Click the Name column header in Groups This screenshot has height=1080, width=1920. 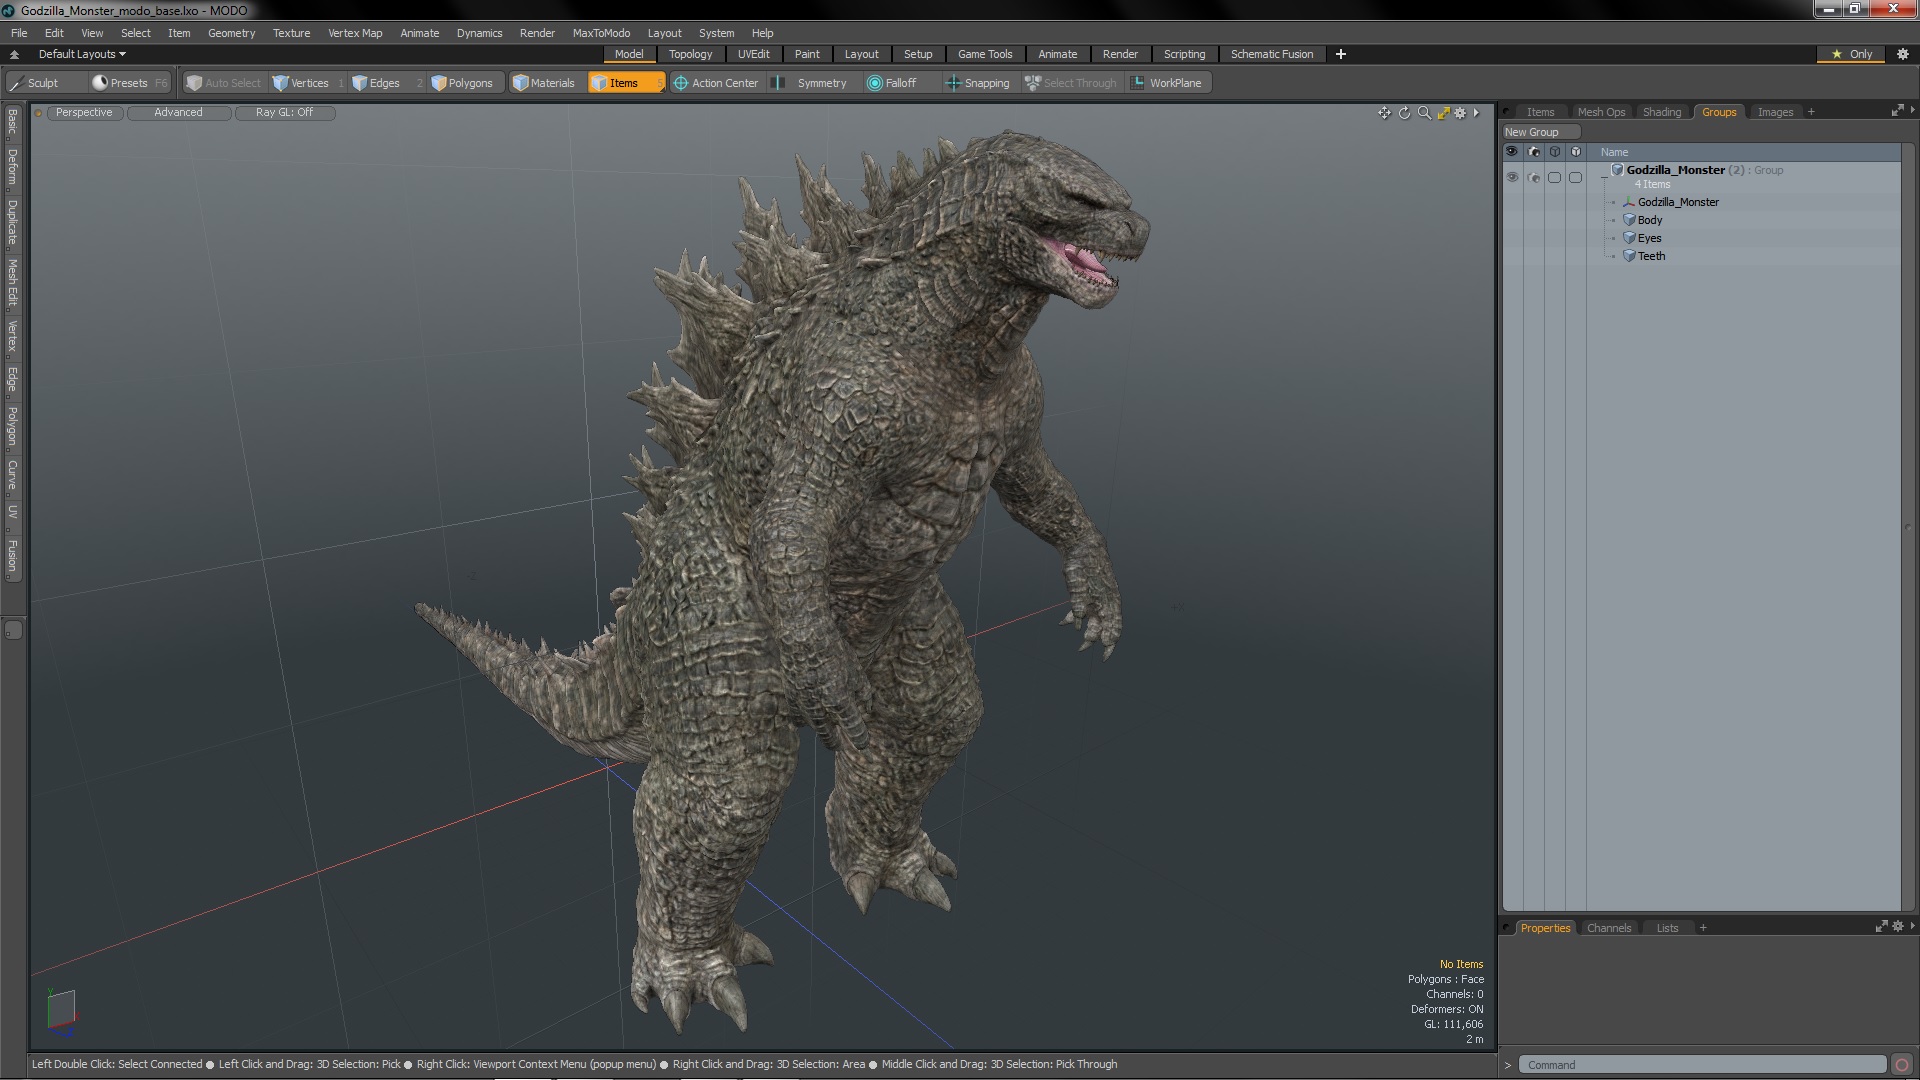tap(1745, 152)
